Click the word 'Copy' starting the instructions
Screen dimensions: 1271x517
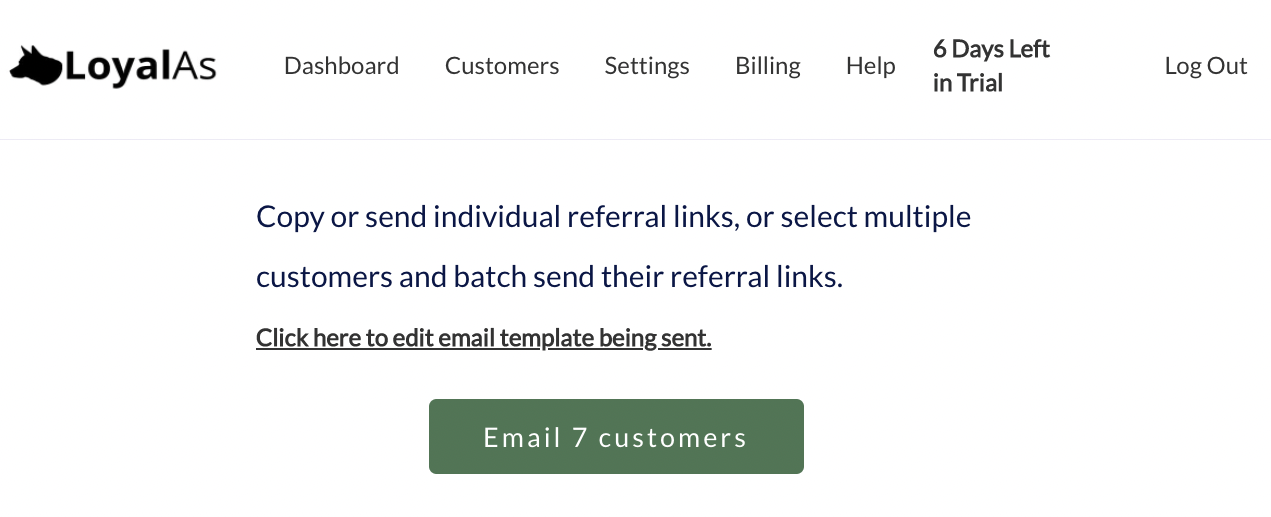(x=290, y=217)
